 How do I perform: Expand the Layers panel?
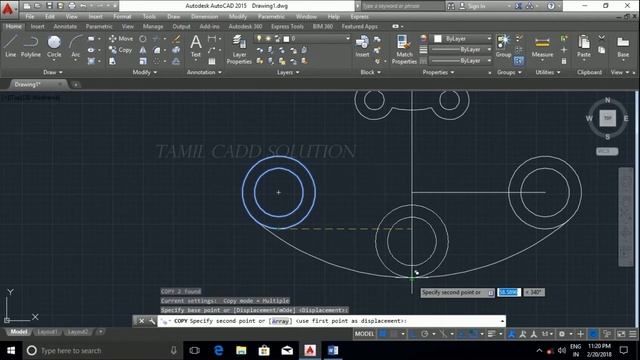(x=288, y=72)
